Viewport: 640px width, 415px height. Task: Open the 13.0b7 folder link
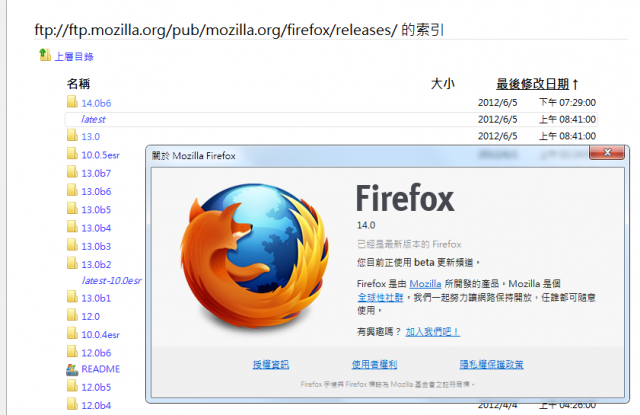pyautogui.click(x=96, y=173)
